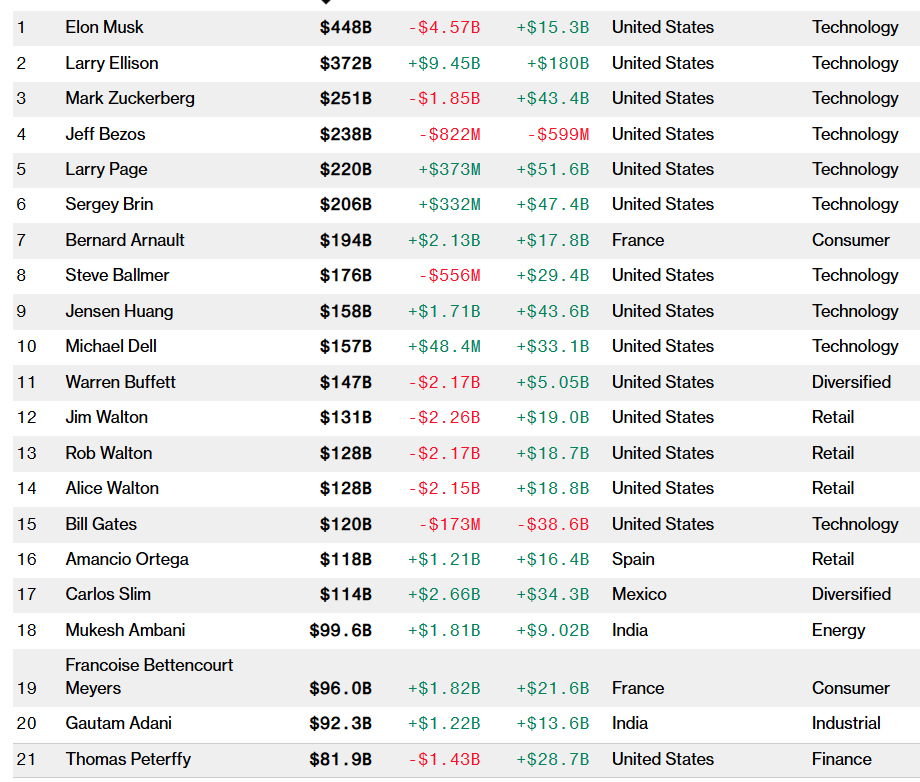Click Larry Ellison's +$180B YTD change

click(x=557, y=63)
